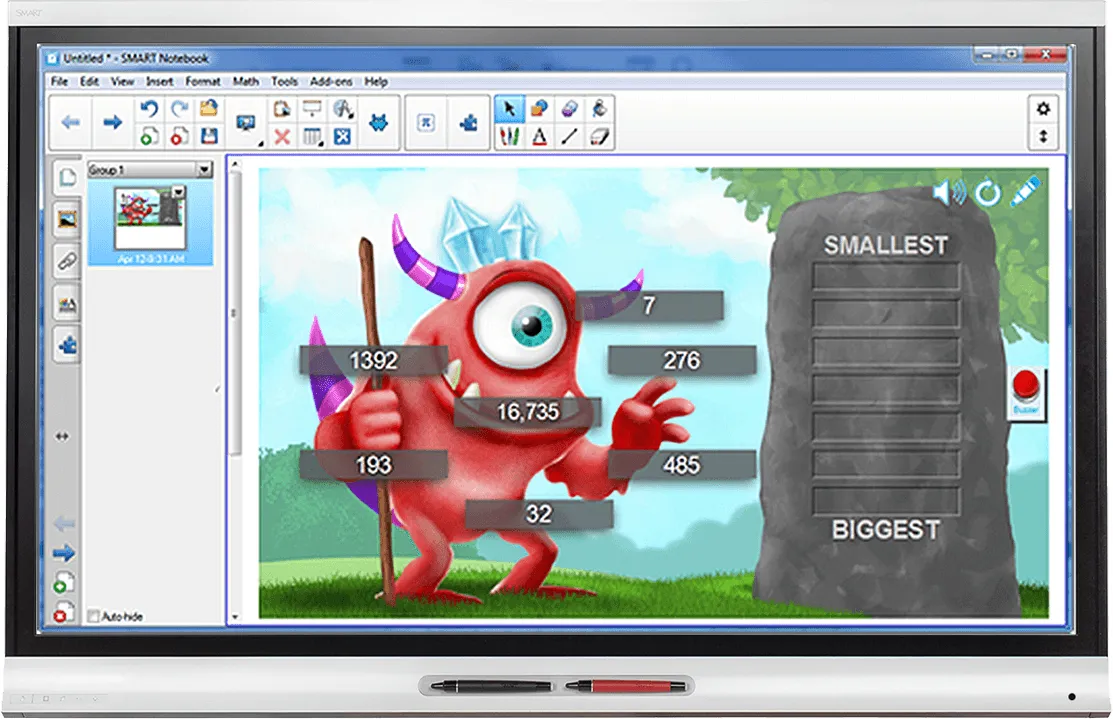
Task: Open the Add-ons puzzle piece in toolbar
Action: pos(468,124)
